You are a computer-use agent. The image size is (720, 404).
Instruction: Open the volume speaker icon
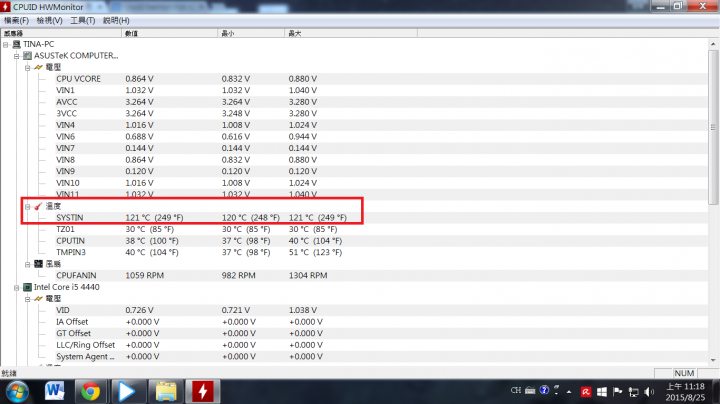[x=649, y=392]
